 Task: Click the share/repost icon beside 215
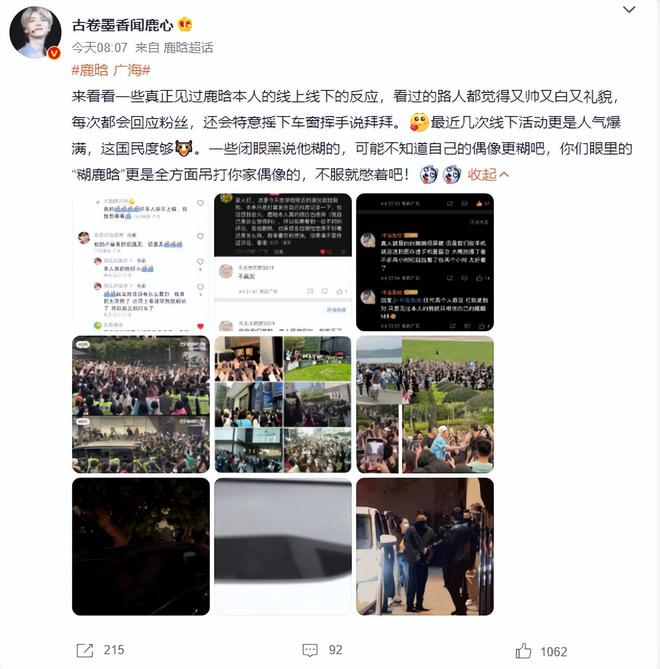84,650
